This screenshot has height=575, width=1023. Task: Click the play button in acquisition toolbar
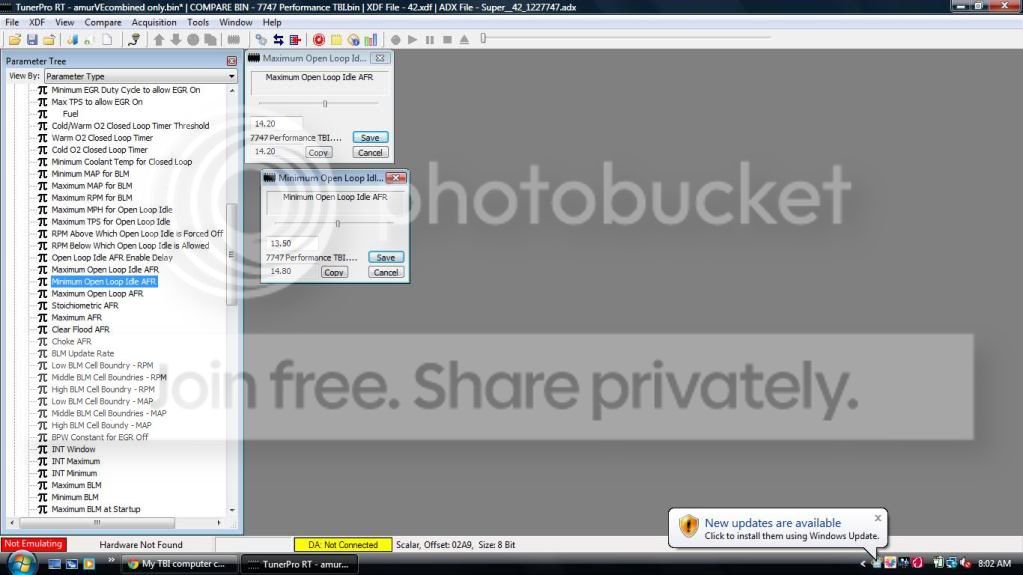pyautogui.click(x=412, y=40)
